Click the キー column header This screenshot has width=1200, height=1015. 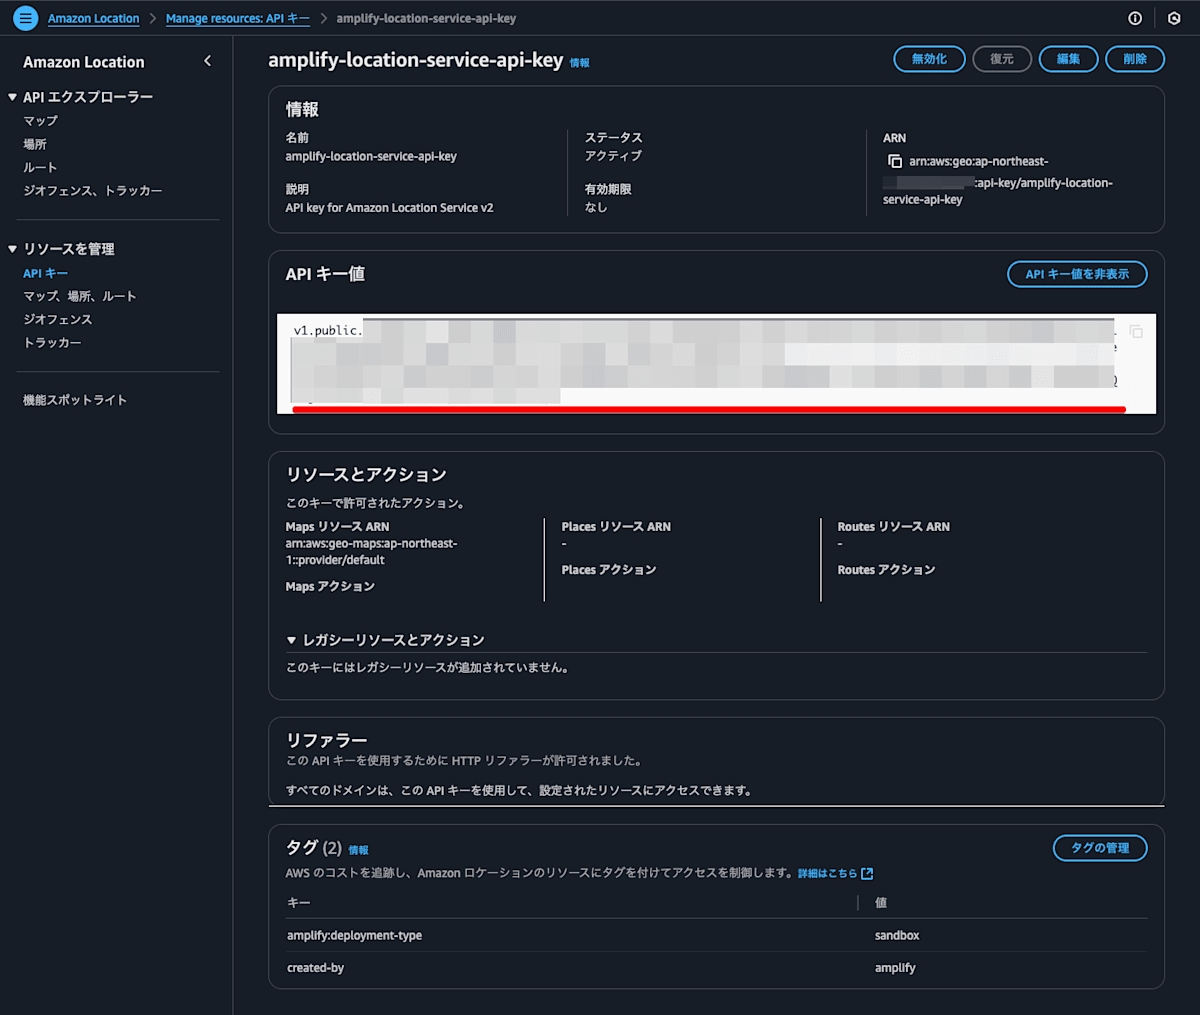[x=299, y=903]
